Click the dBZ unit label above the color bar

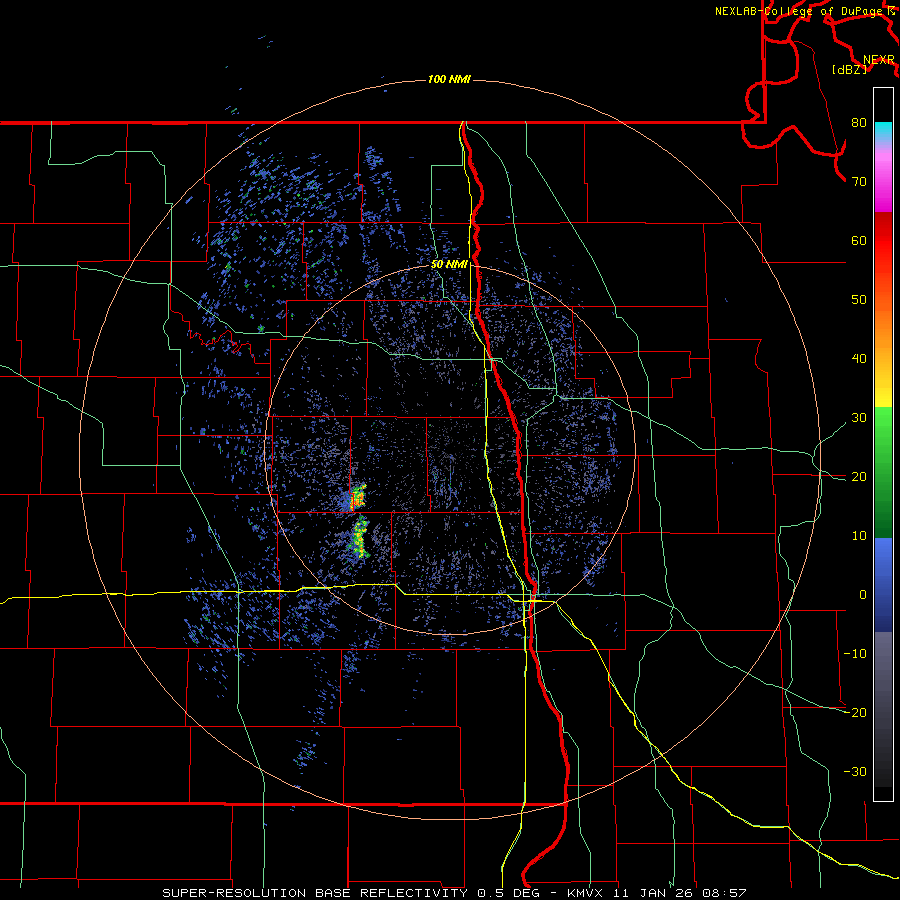[x=849, y=70]
